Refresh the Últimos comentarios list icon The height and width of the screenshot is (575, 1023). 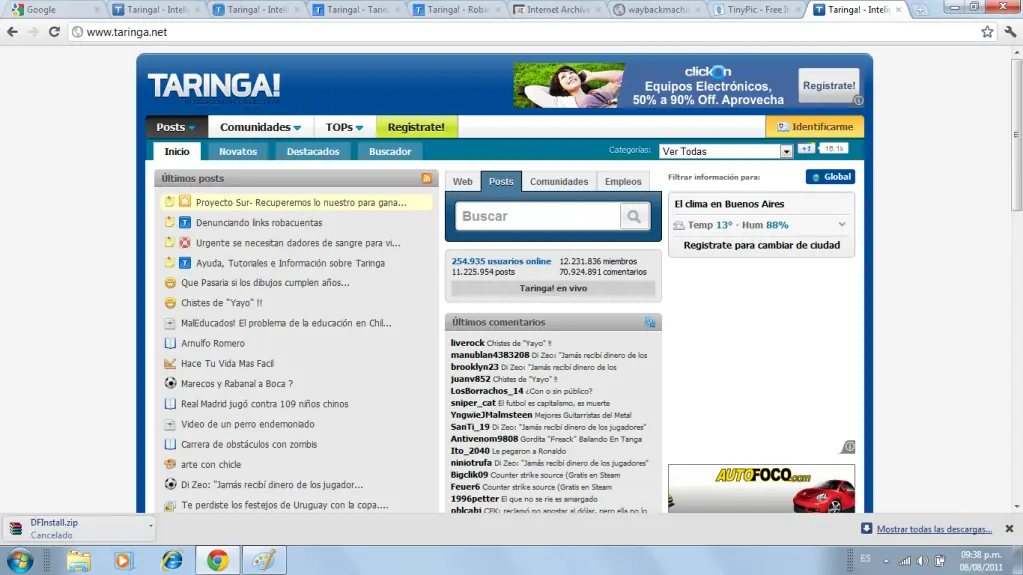point(650,322)
